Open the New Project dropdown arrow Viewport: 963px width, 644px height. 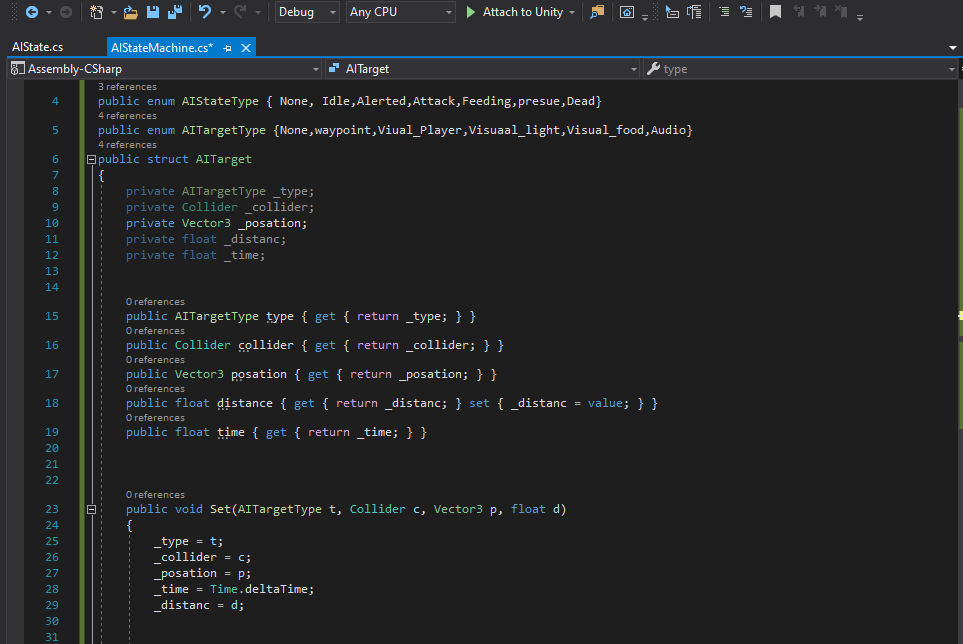[114, 12]
